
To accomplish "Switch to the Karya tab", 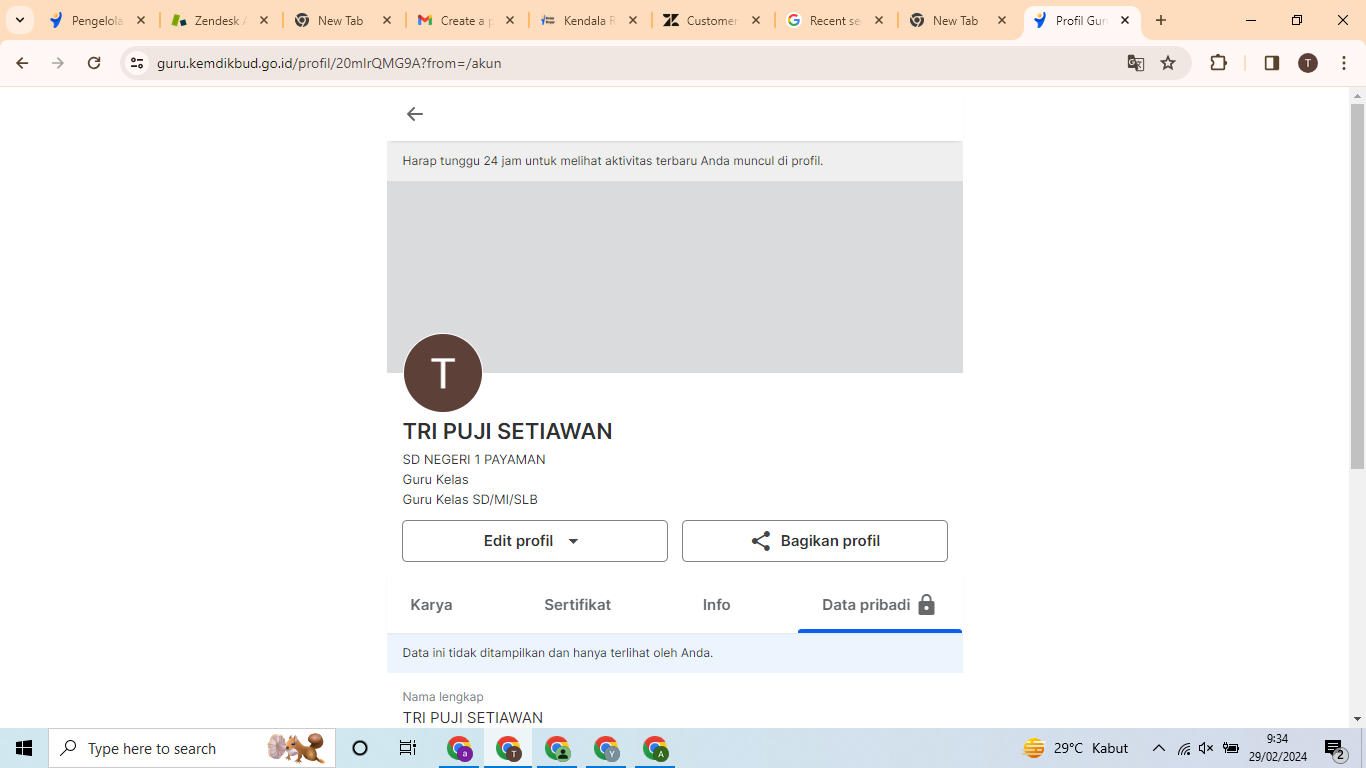I will pyautogui.click(x=431, y=605).
